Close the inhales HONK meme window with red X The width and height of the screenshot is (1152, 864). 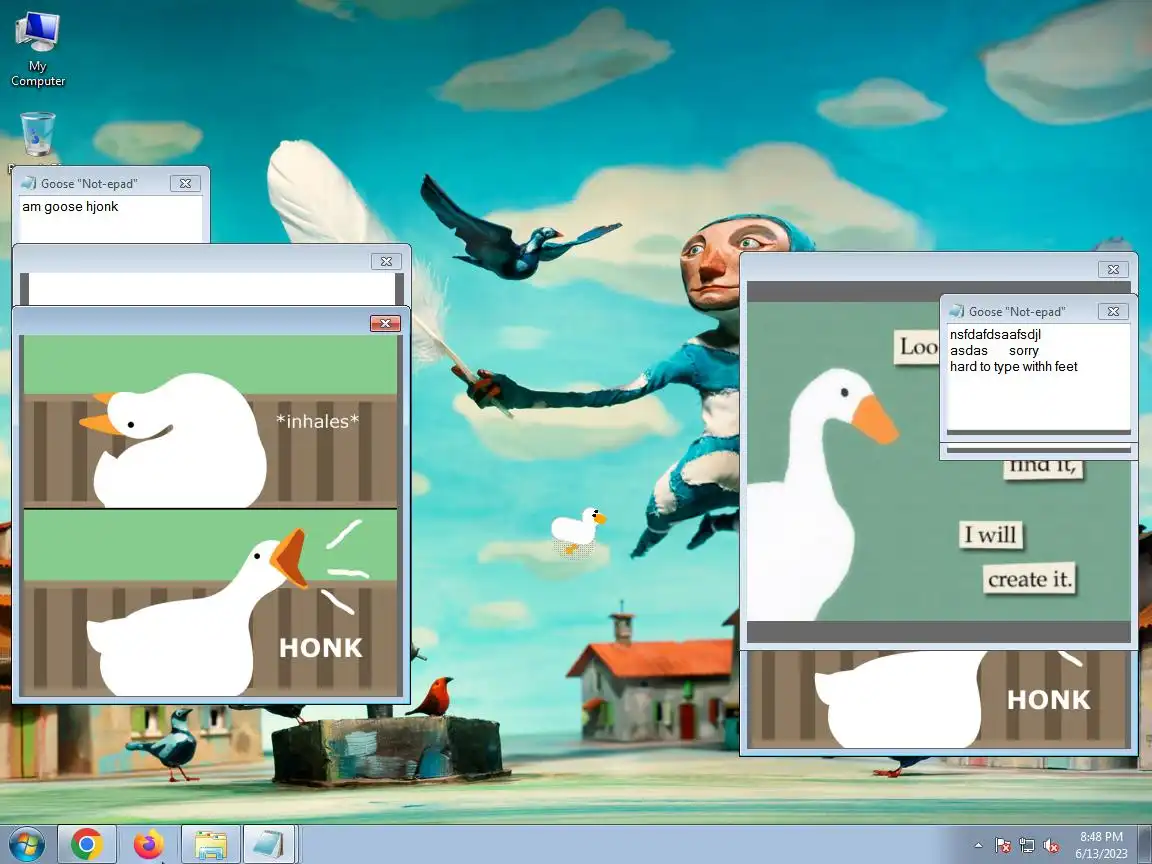click(x=385, y=323)
